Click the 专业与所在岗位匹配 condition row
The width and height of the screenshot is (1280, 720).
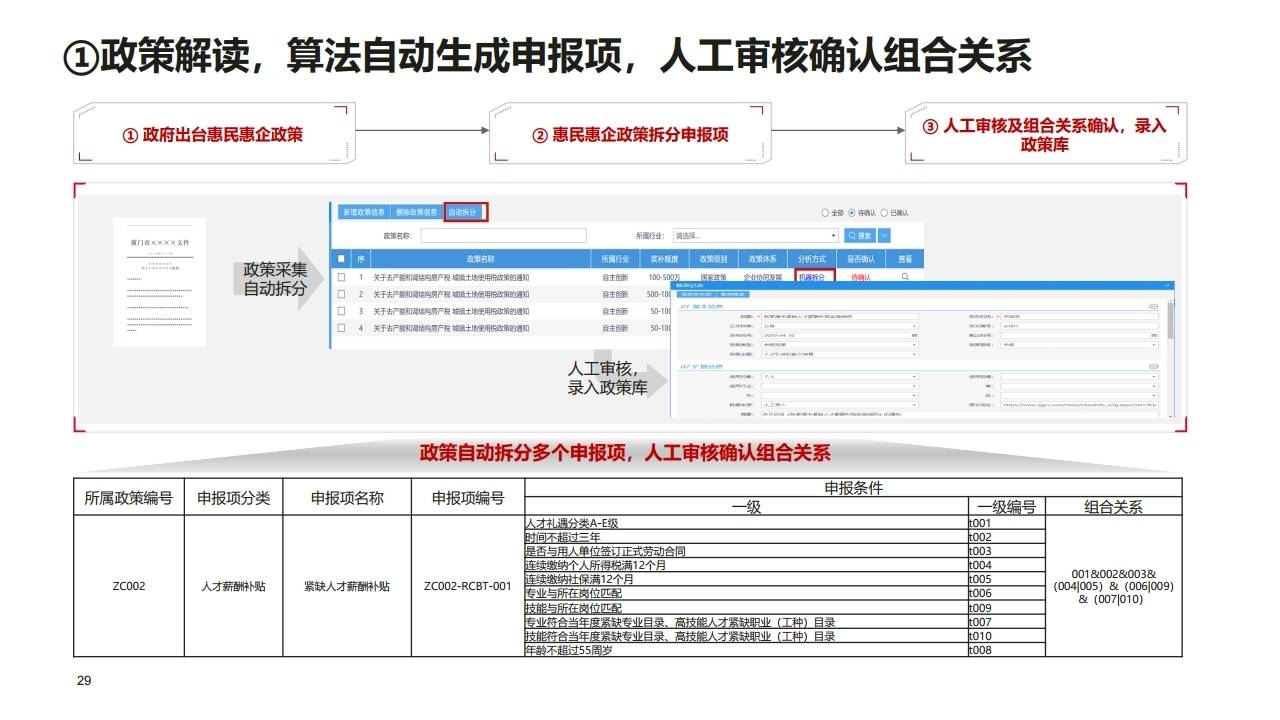pyautogui.click(x=745, y=593)
